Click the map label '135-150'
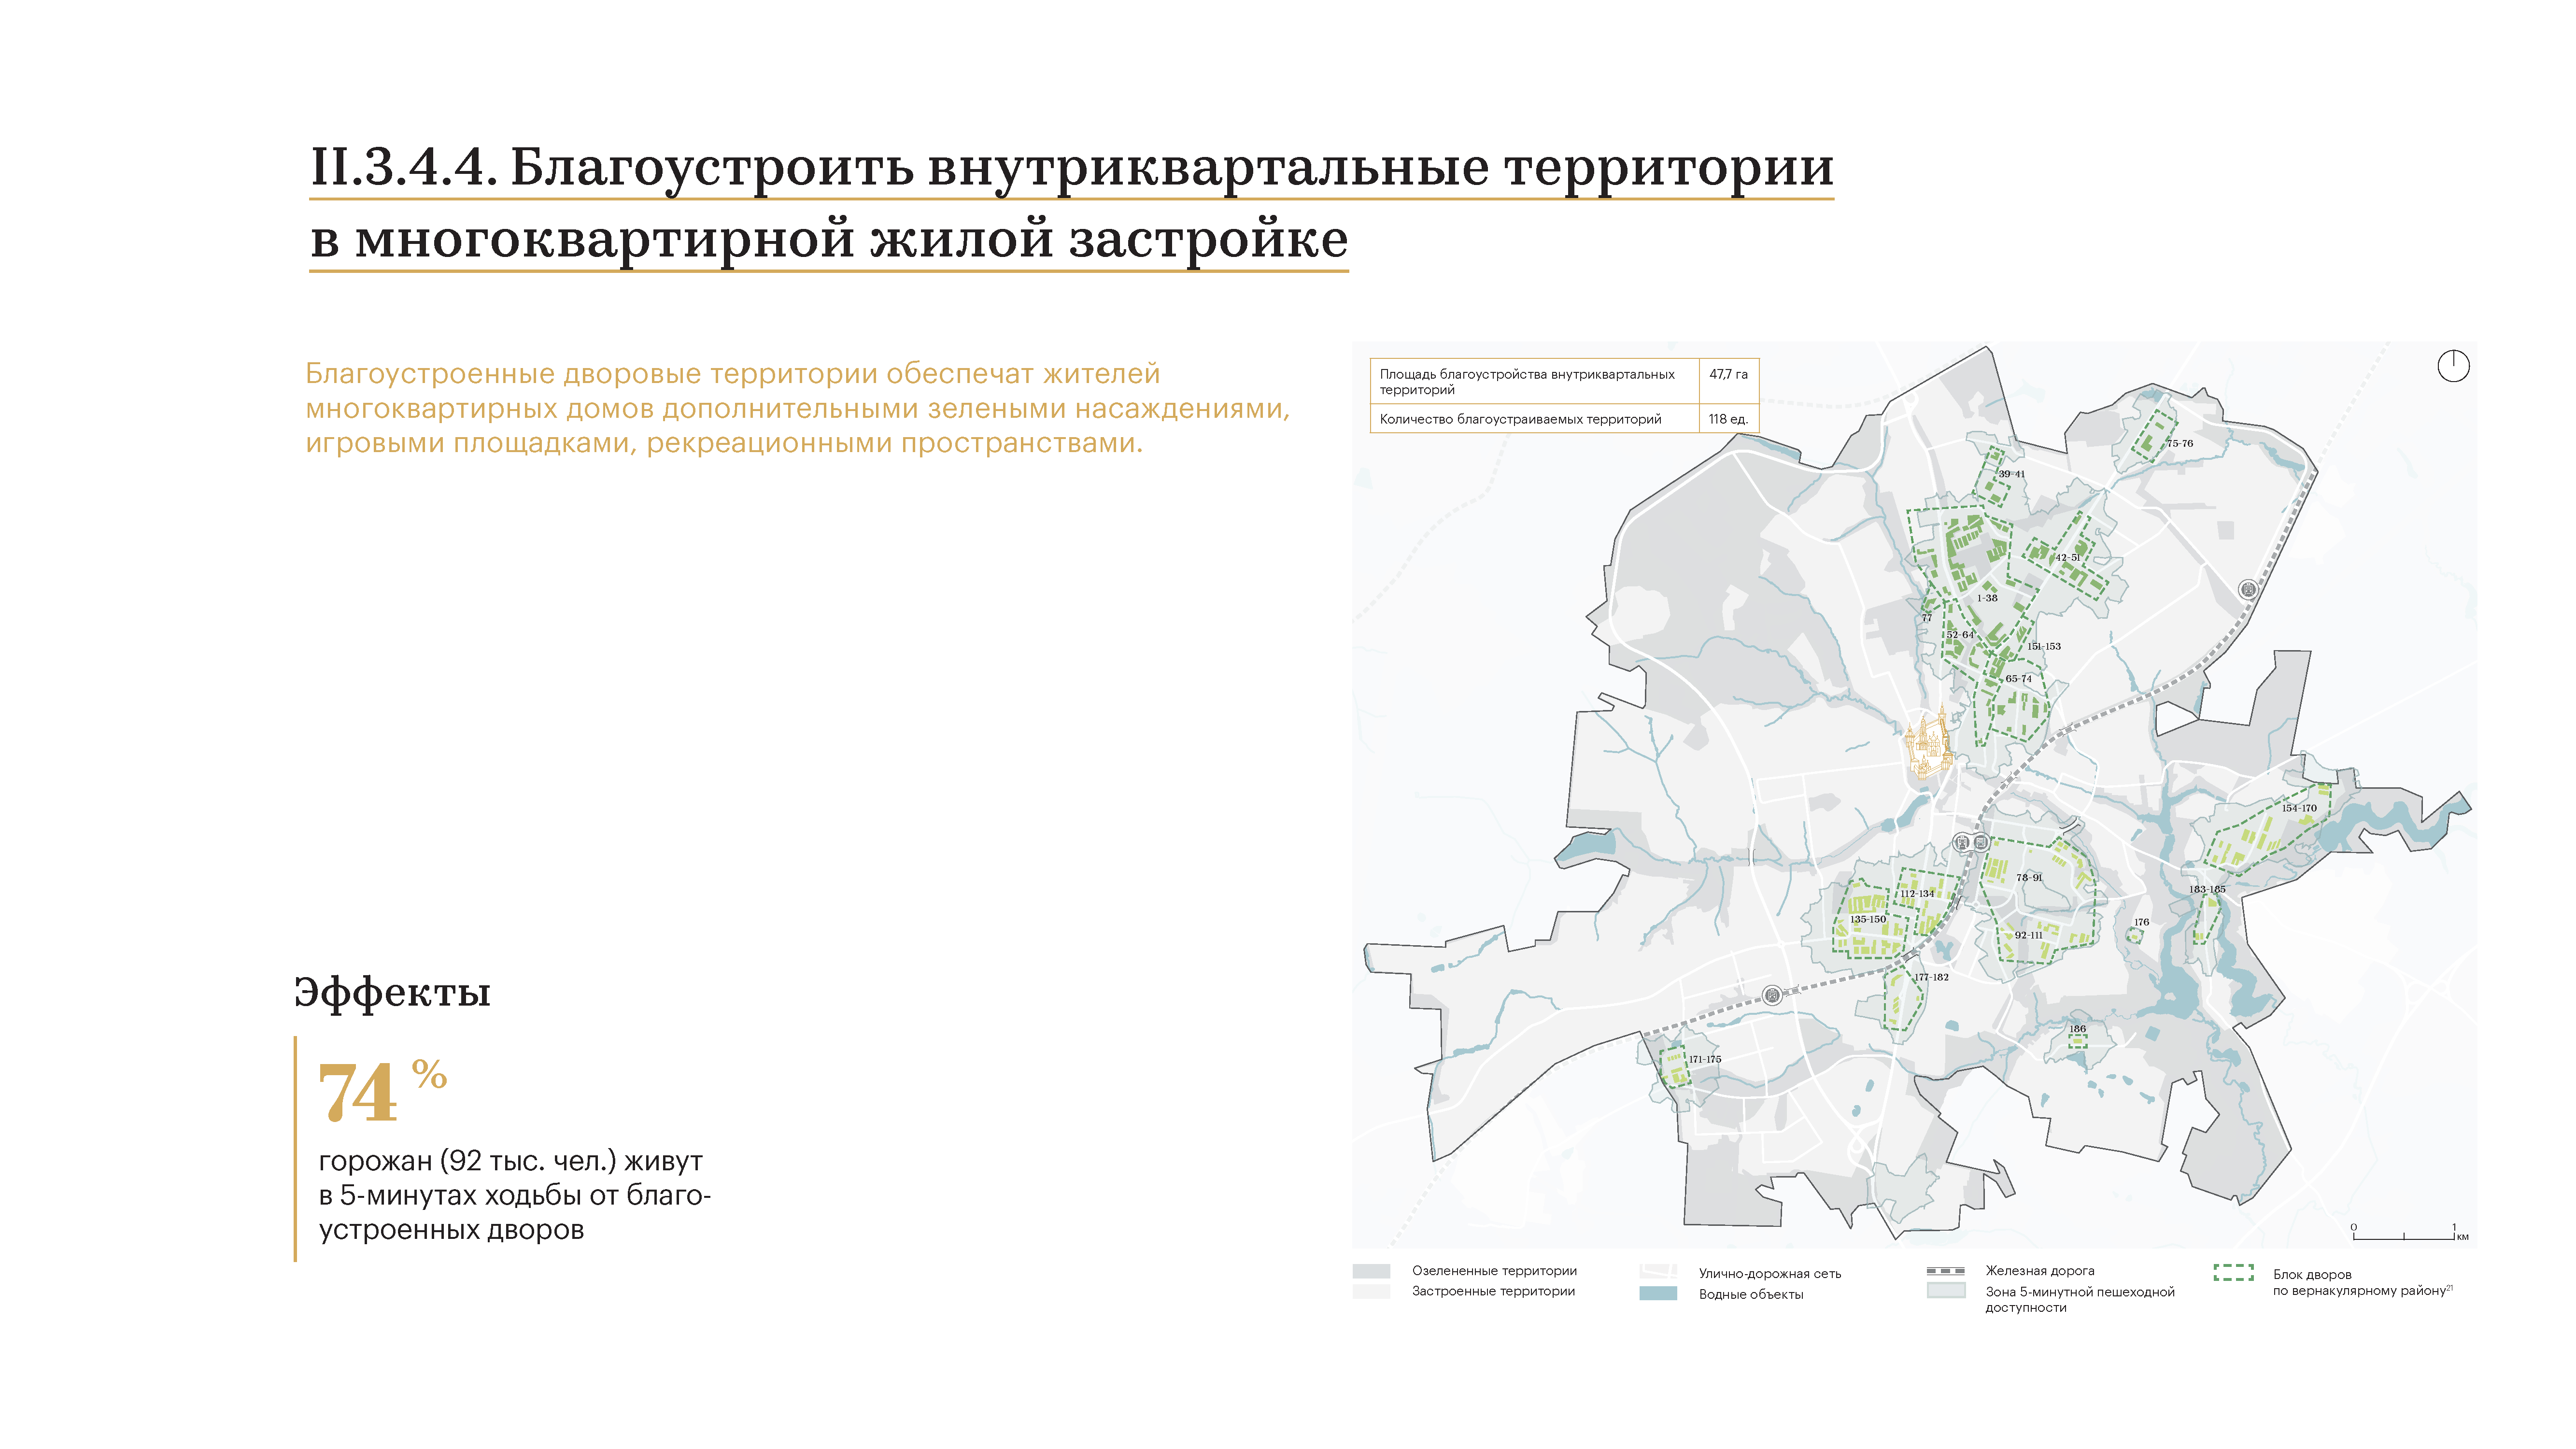2576x1449 pixels. pyautogui.click(x=1868, y=919)
